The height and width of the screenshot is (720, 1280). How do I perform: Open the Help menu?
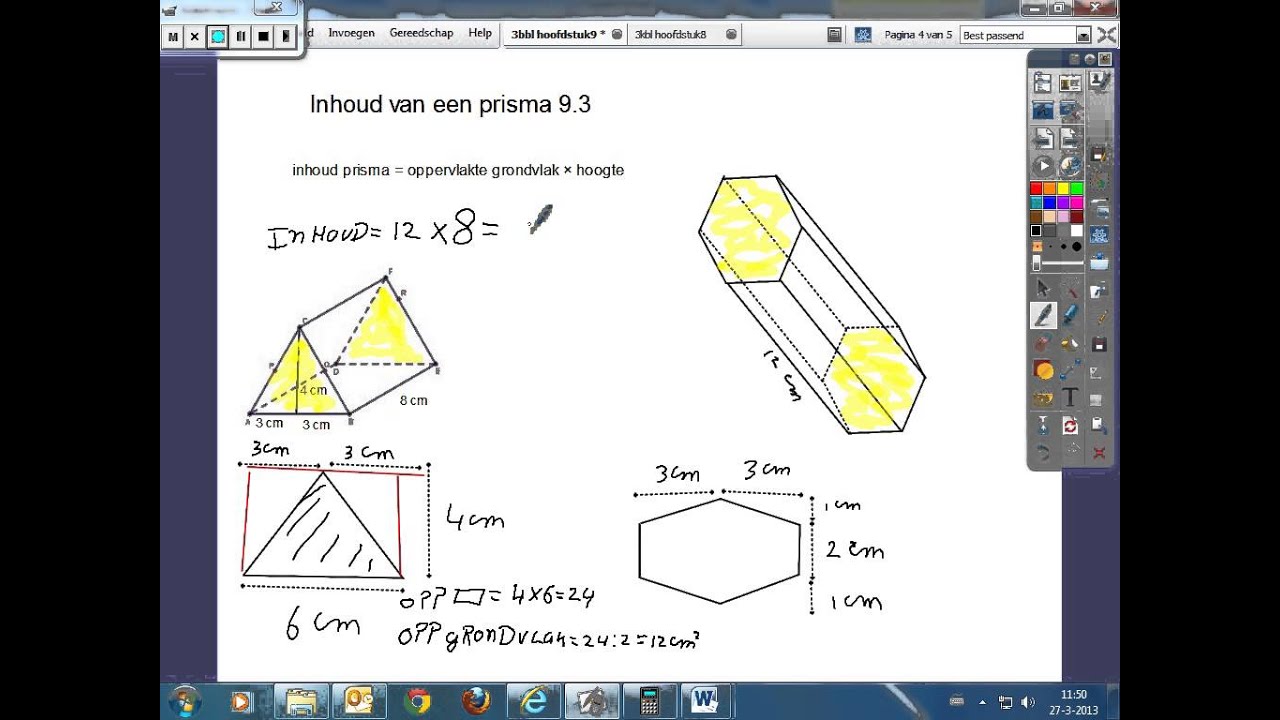tap(480, 33)
